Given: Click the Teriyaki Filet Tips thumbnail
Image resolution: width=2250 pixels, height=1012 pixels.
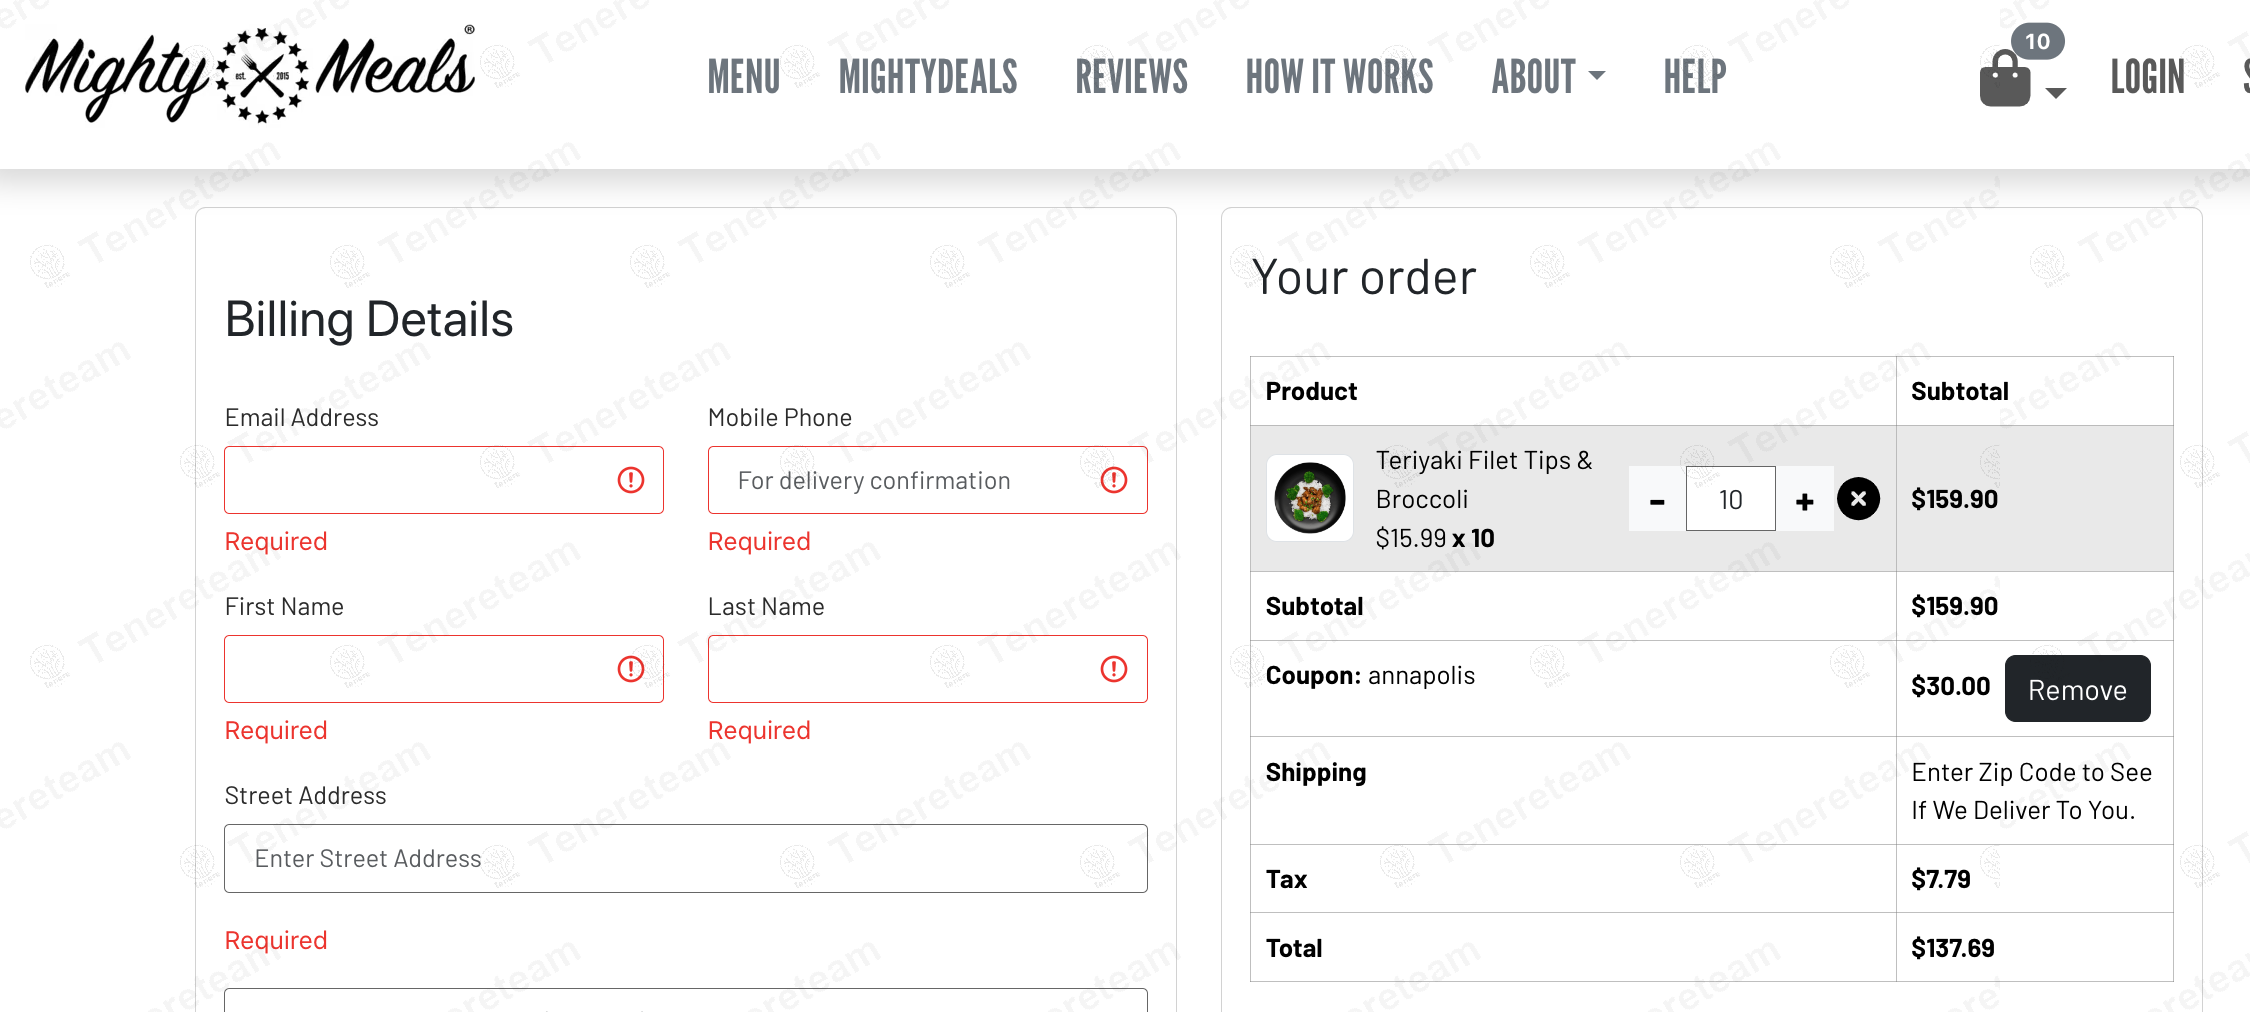Looking at the screenshot, I should click(1309, 498).
